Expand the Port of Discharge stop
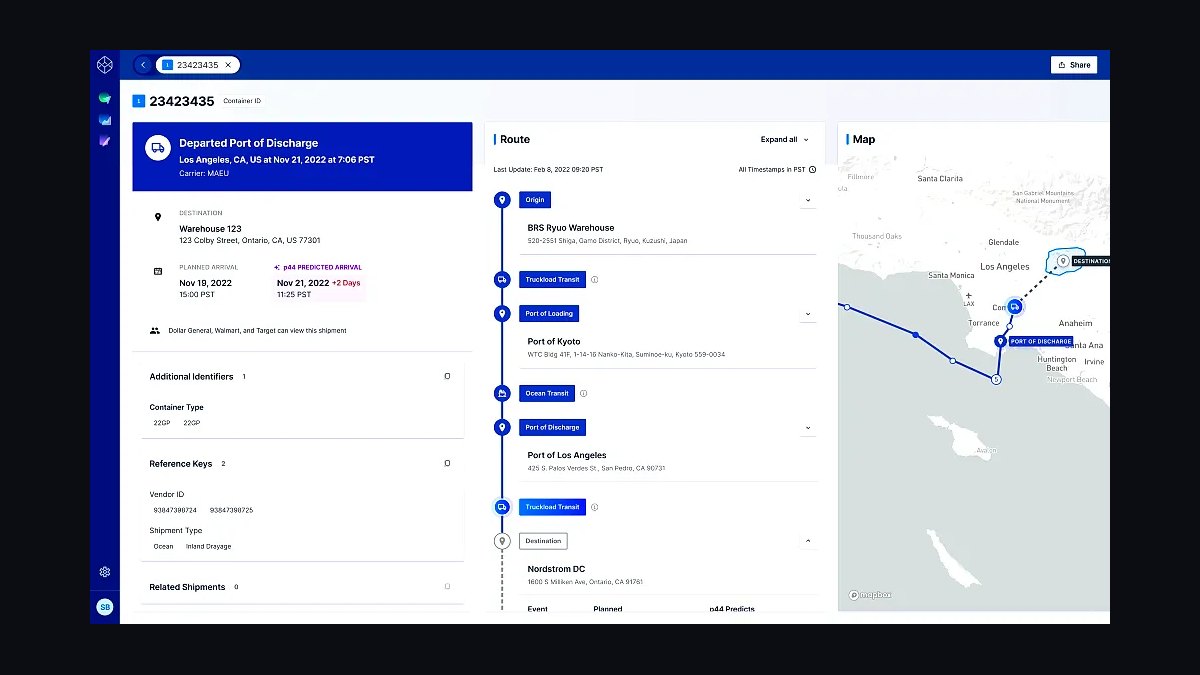This screenshot has height=675, width=1200. pos(808,428)
